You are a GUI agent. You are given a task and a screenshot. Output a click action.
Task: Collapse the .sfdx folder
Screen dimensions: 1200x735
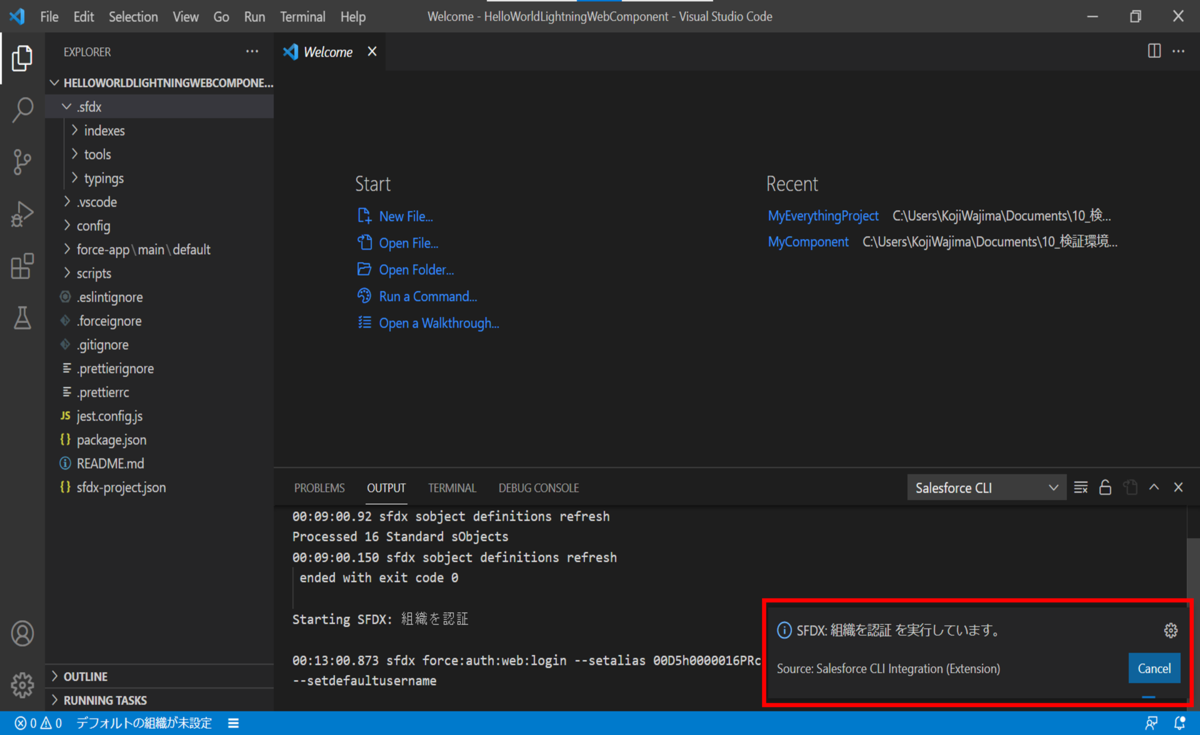click(x=160, y=107)
